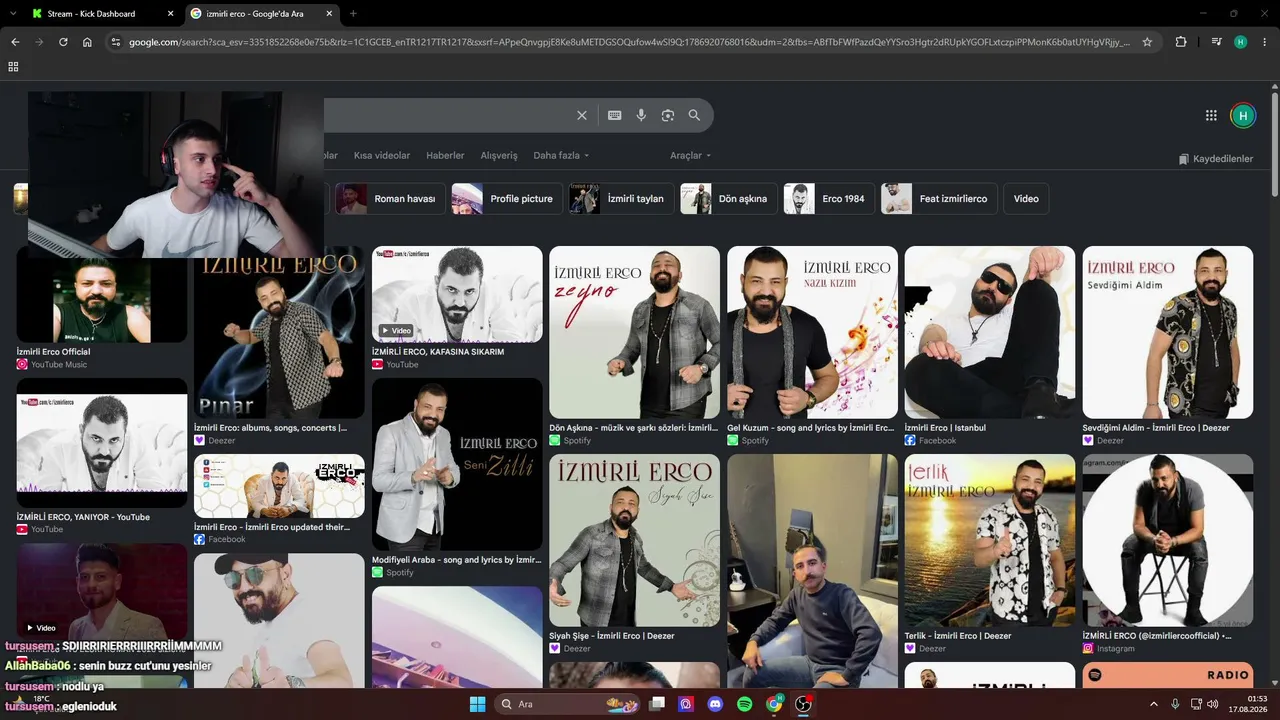This screenshot has width=1280, height=720.
Task: Filter images by Roman havası chip
Action: pos(389,199)
